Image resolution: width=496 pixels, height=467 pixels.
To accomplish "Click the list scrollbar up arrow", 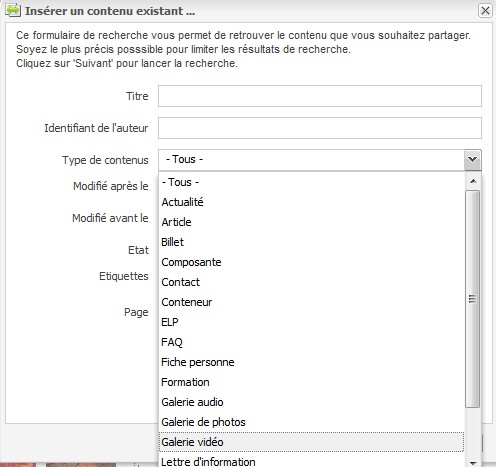I will pos(473,181).
